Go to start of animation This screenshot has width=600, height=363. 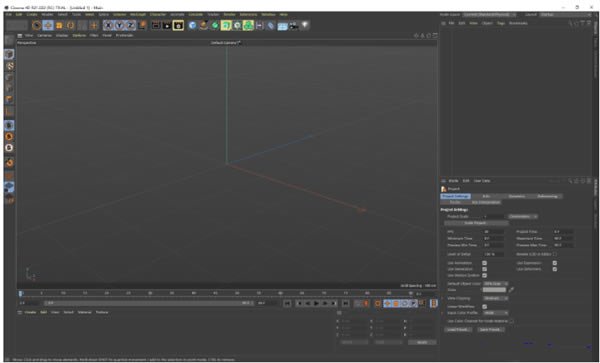click(x=287, y=303)
